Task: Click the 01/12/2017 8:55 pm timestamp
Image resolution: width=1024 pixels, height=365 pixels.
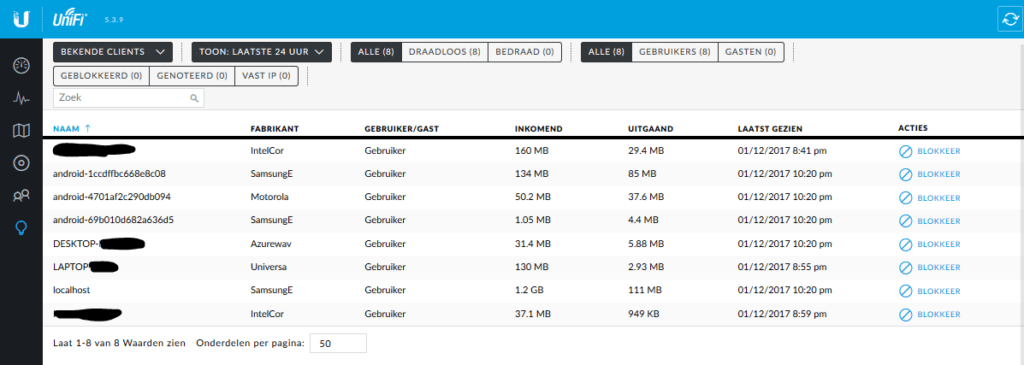Action: [x=782, y=267]
